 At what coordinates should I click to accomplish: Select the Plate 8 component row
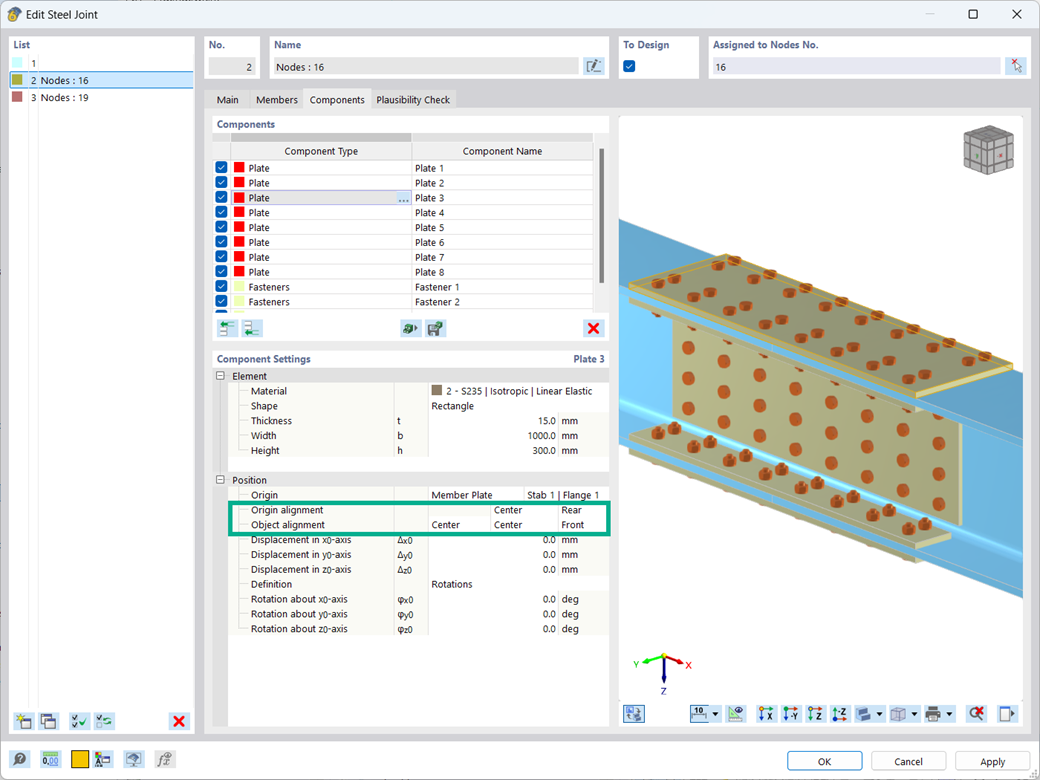point(411,272)
